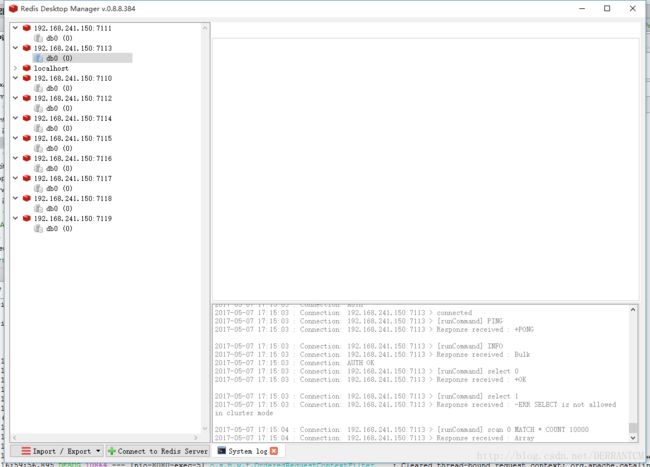Click the db0 database icon under server 7119

[x=38, y=228]
